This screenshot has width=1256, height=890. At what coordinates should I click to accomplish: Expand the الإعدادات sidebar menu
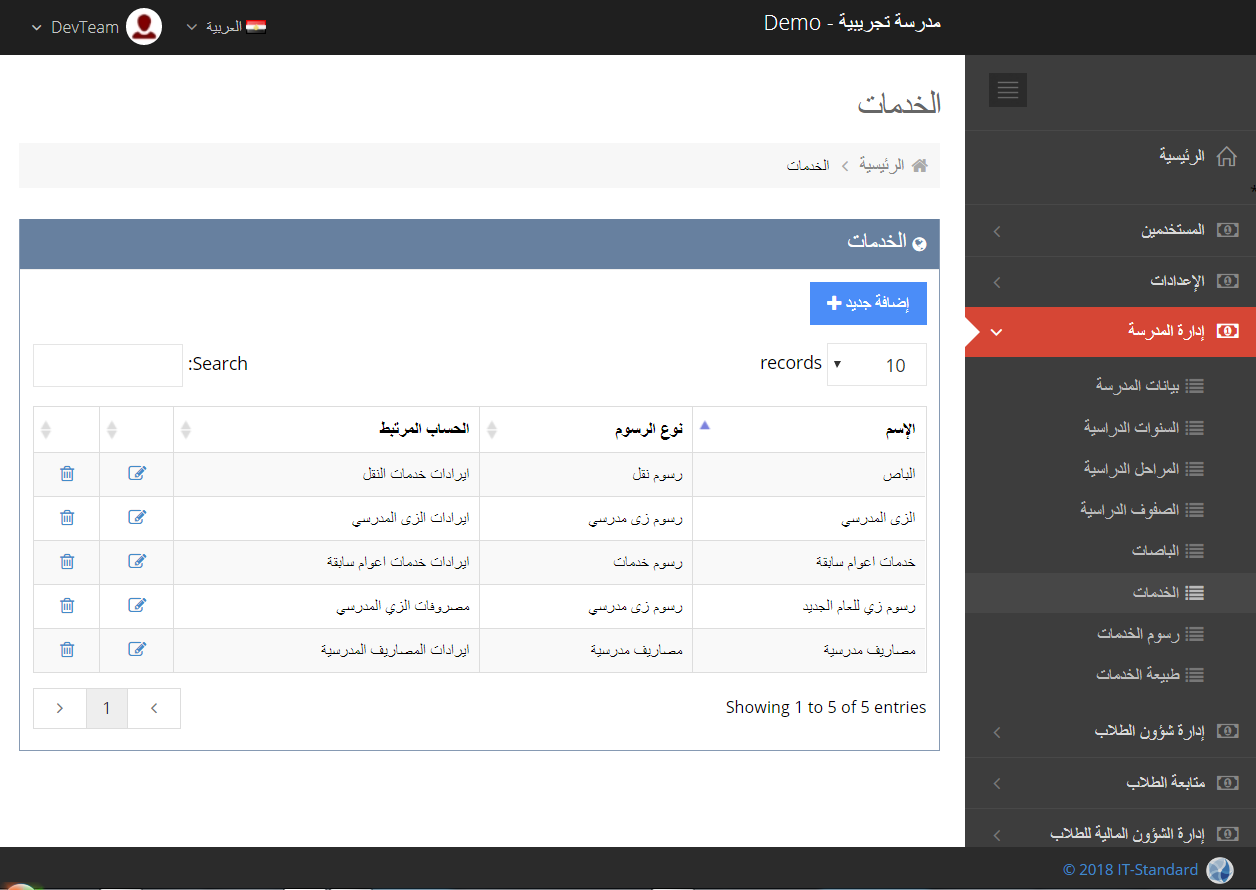click(1110, 281)
